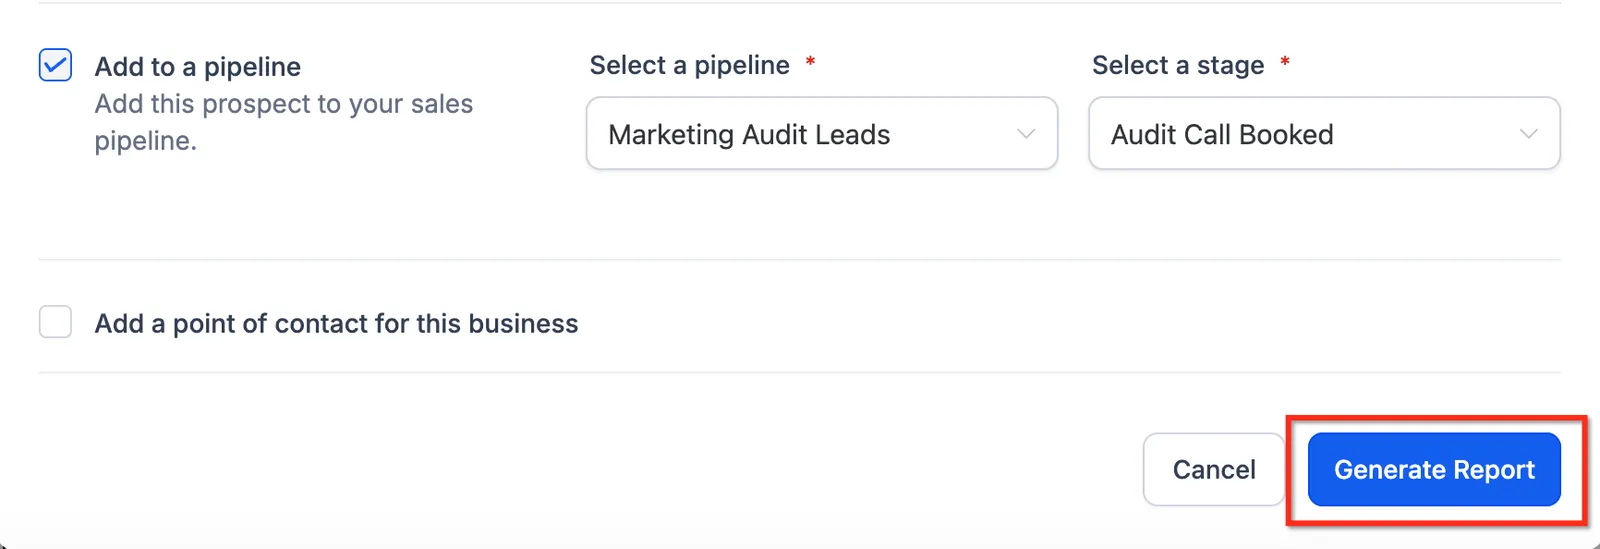Click the 'Add to a pipeline' label text
Screen dimensions: 1600x549
click(x=198, y=67)
